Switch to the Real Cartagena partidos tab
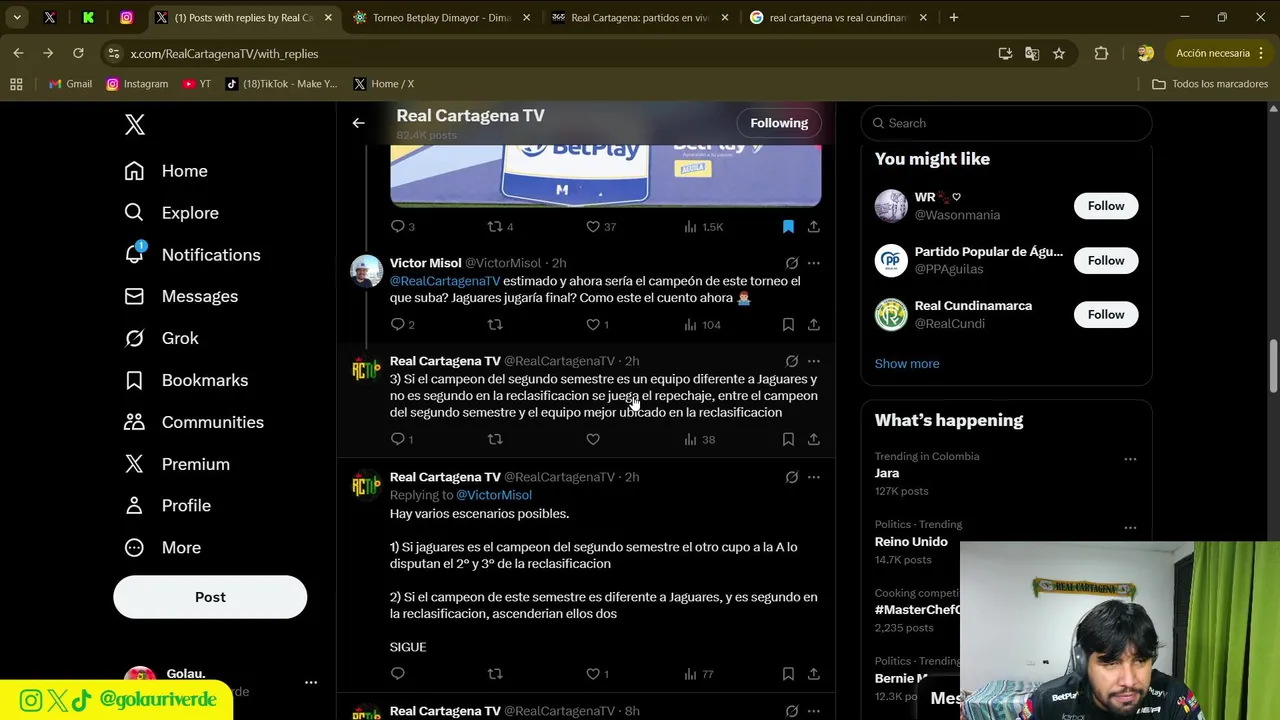Image resolution: width=1280 pixels, height=720 pixels. click(640, 17)
